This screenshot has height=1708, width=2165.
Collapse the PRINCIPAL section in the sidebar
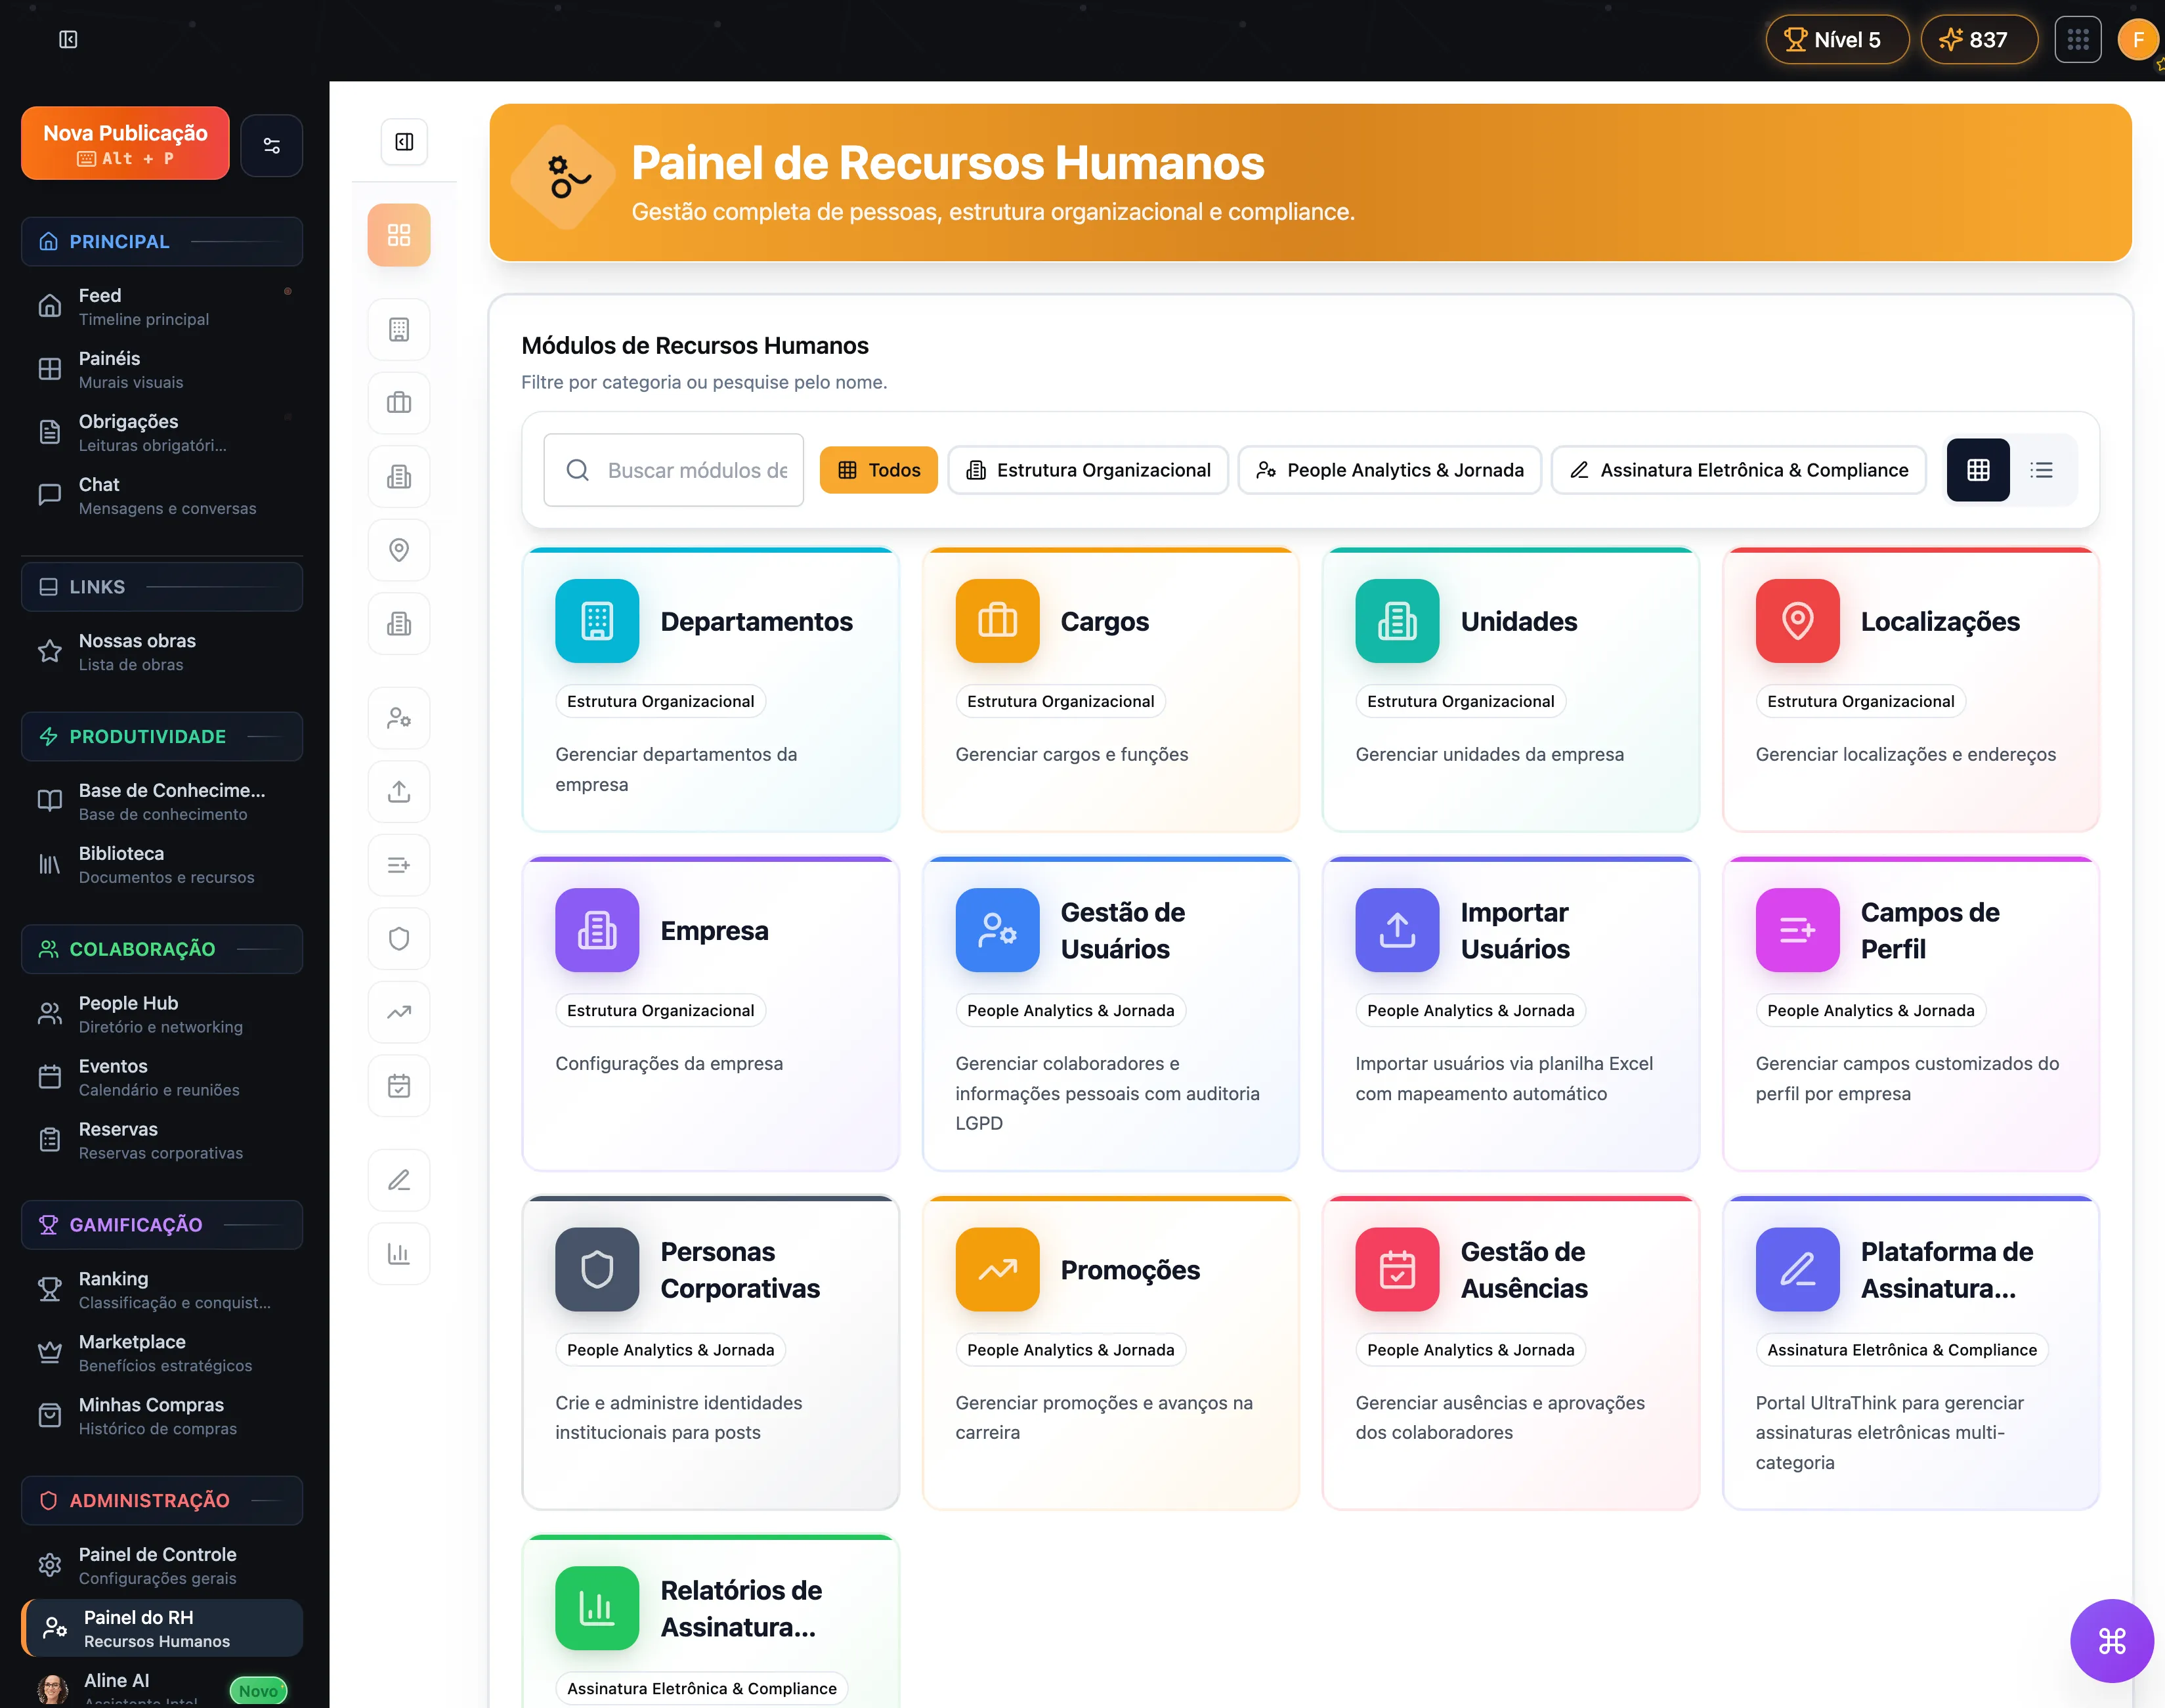click(161, 241)
